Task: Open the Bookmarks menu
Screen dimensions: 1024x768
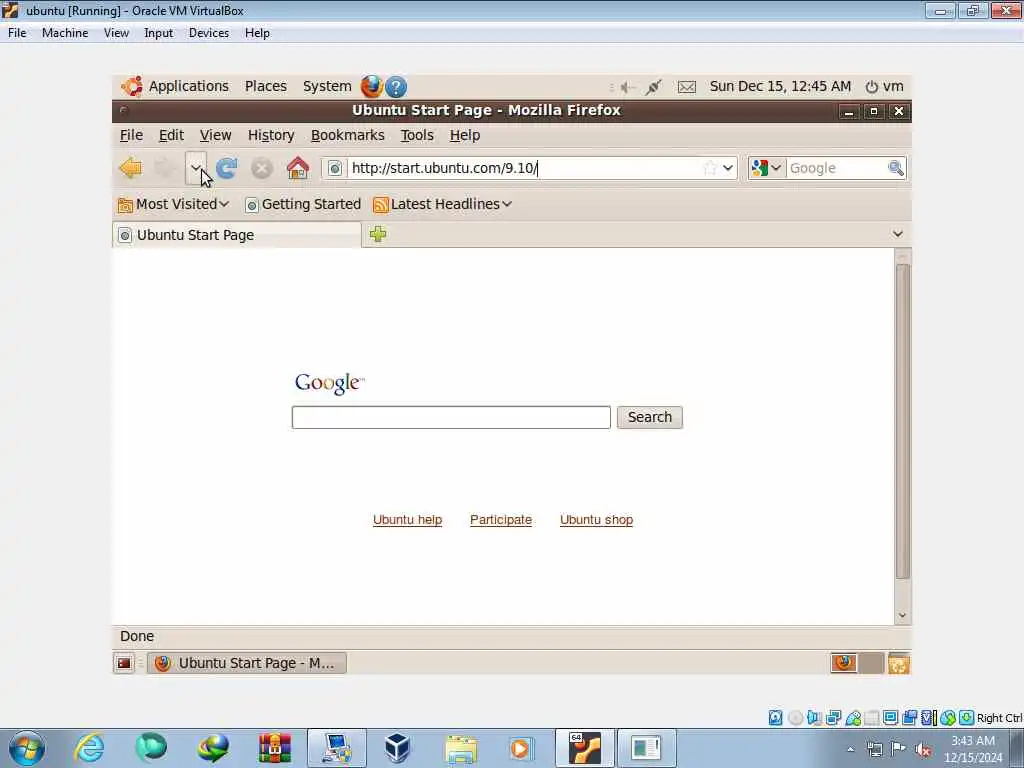Action: point(347,135)
